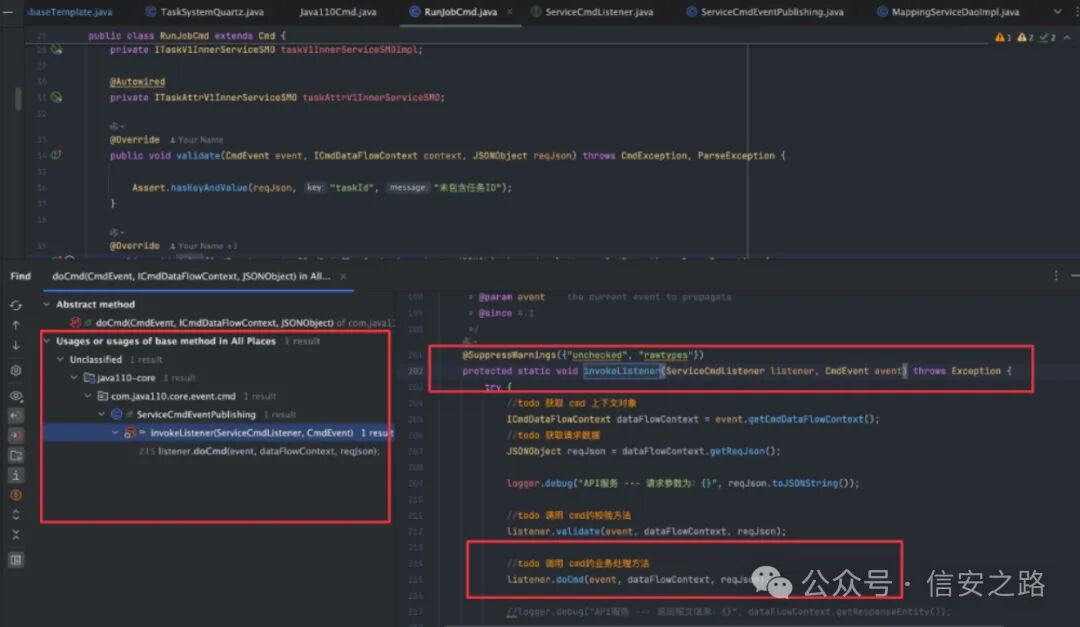The image size is (1080, 627).
Task: Collapse Usages or usages of base method node
Action: pos(46,340)
